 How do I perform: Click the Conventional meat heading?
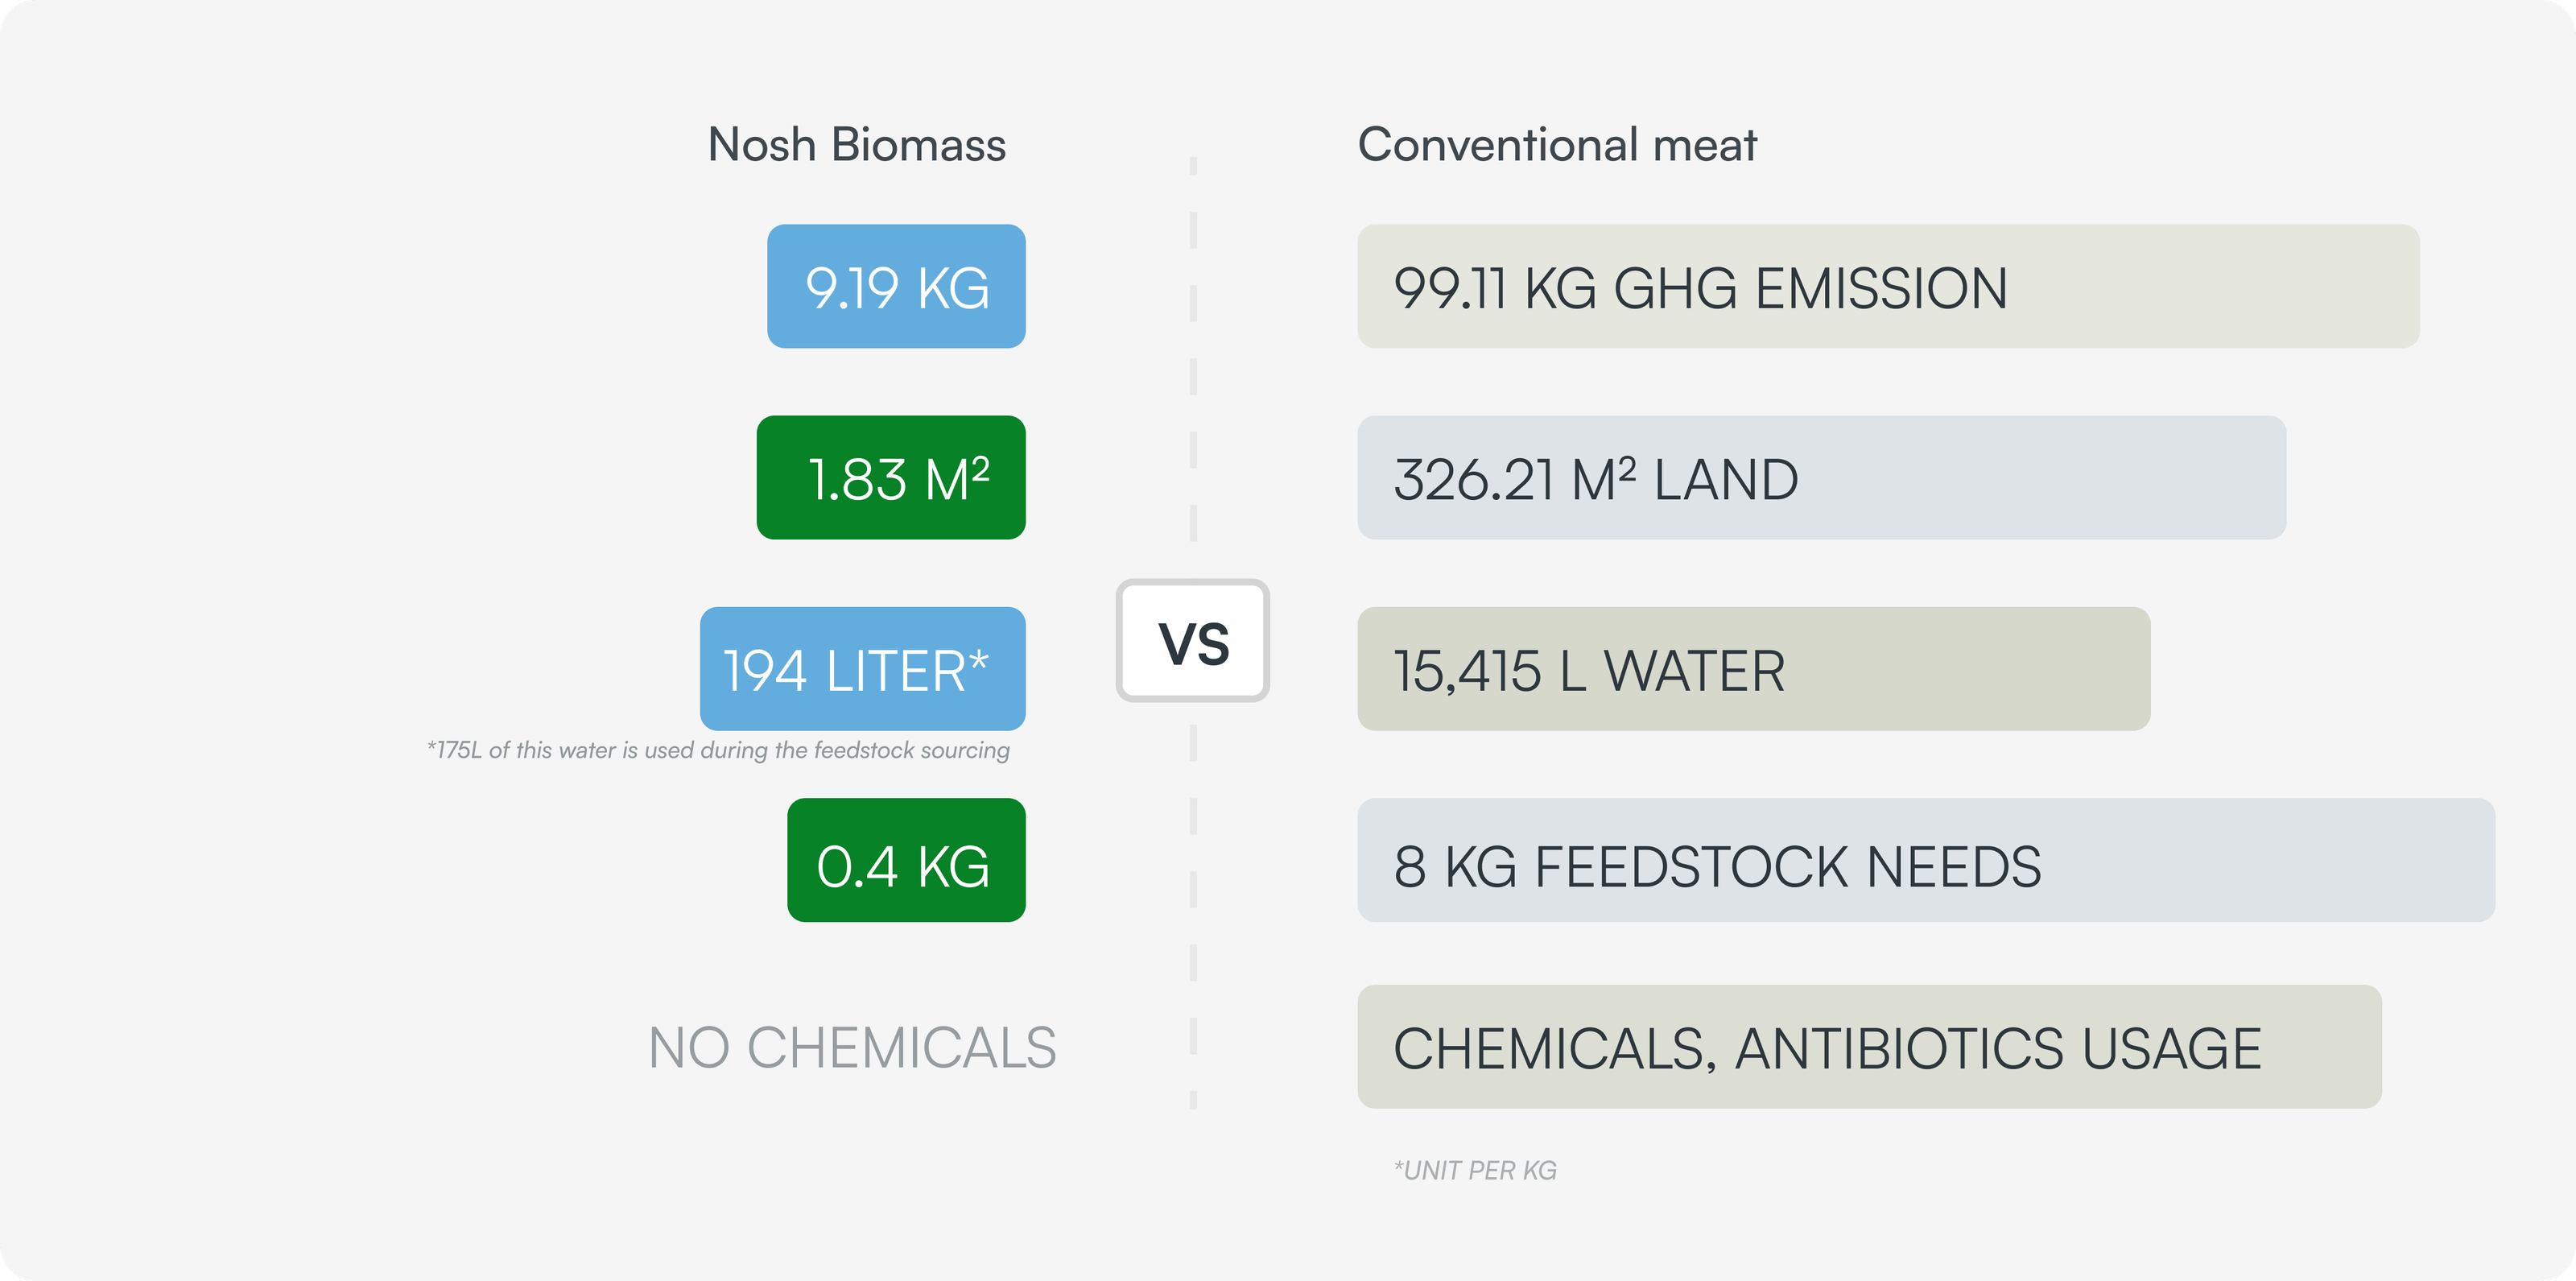1557,145
